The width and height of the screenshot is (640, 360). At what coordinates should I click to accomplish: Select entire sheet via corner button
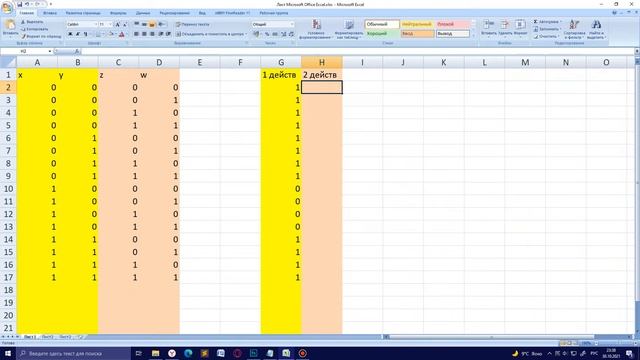8,62
